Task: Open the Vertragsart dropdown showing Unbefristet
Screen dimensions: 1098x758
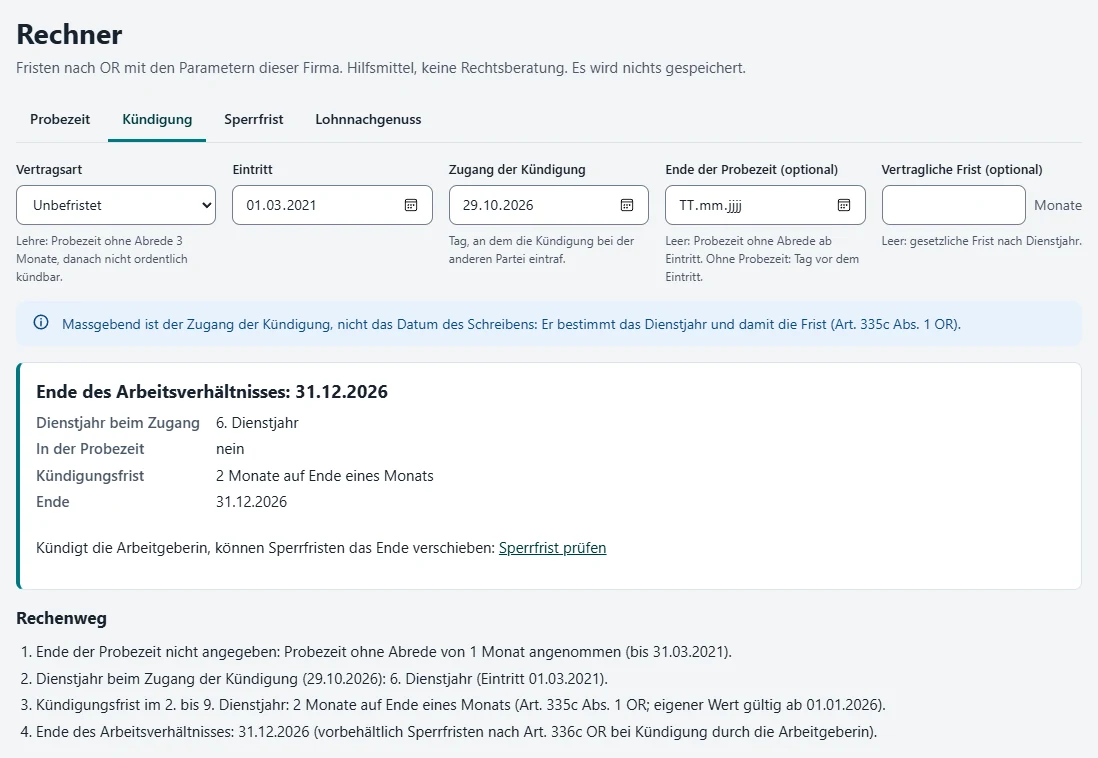Action: (x=116, y=205)
